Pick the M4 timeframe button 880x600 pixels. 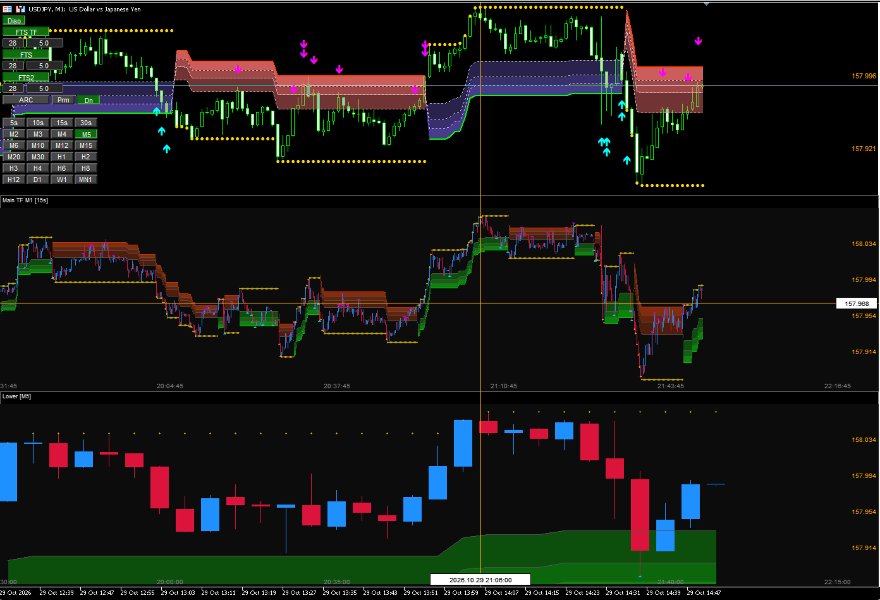[62, 134]
